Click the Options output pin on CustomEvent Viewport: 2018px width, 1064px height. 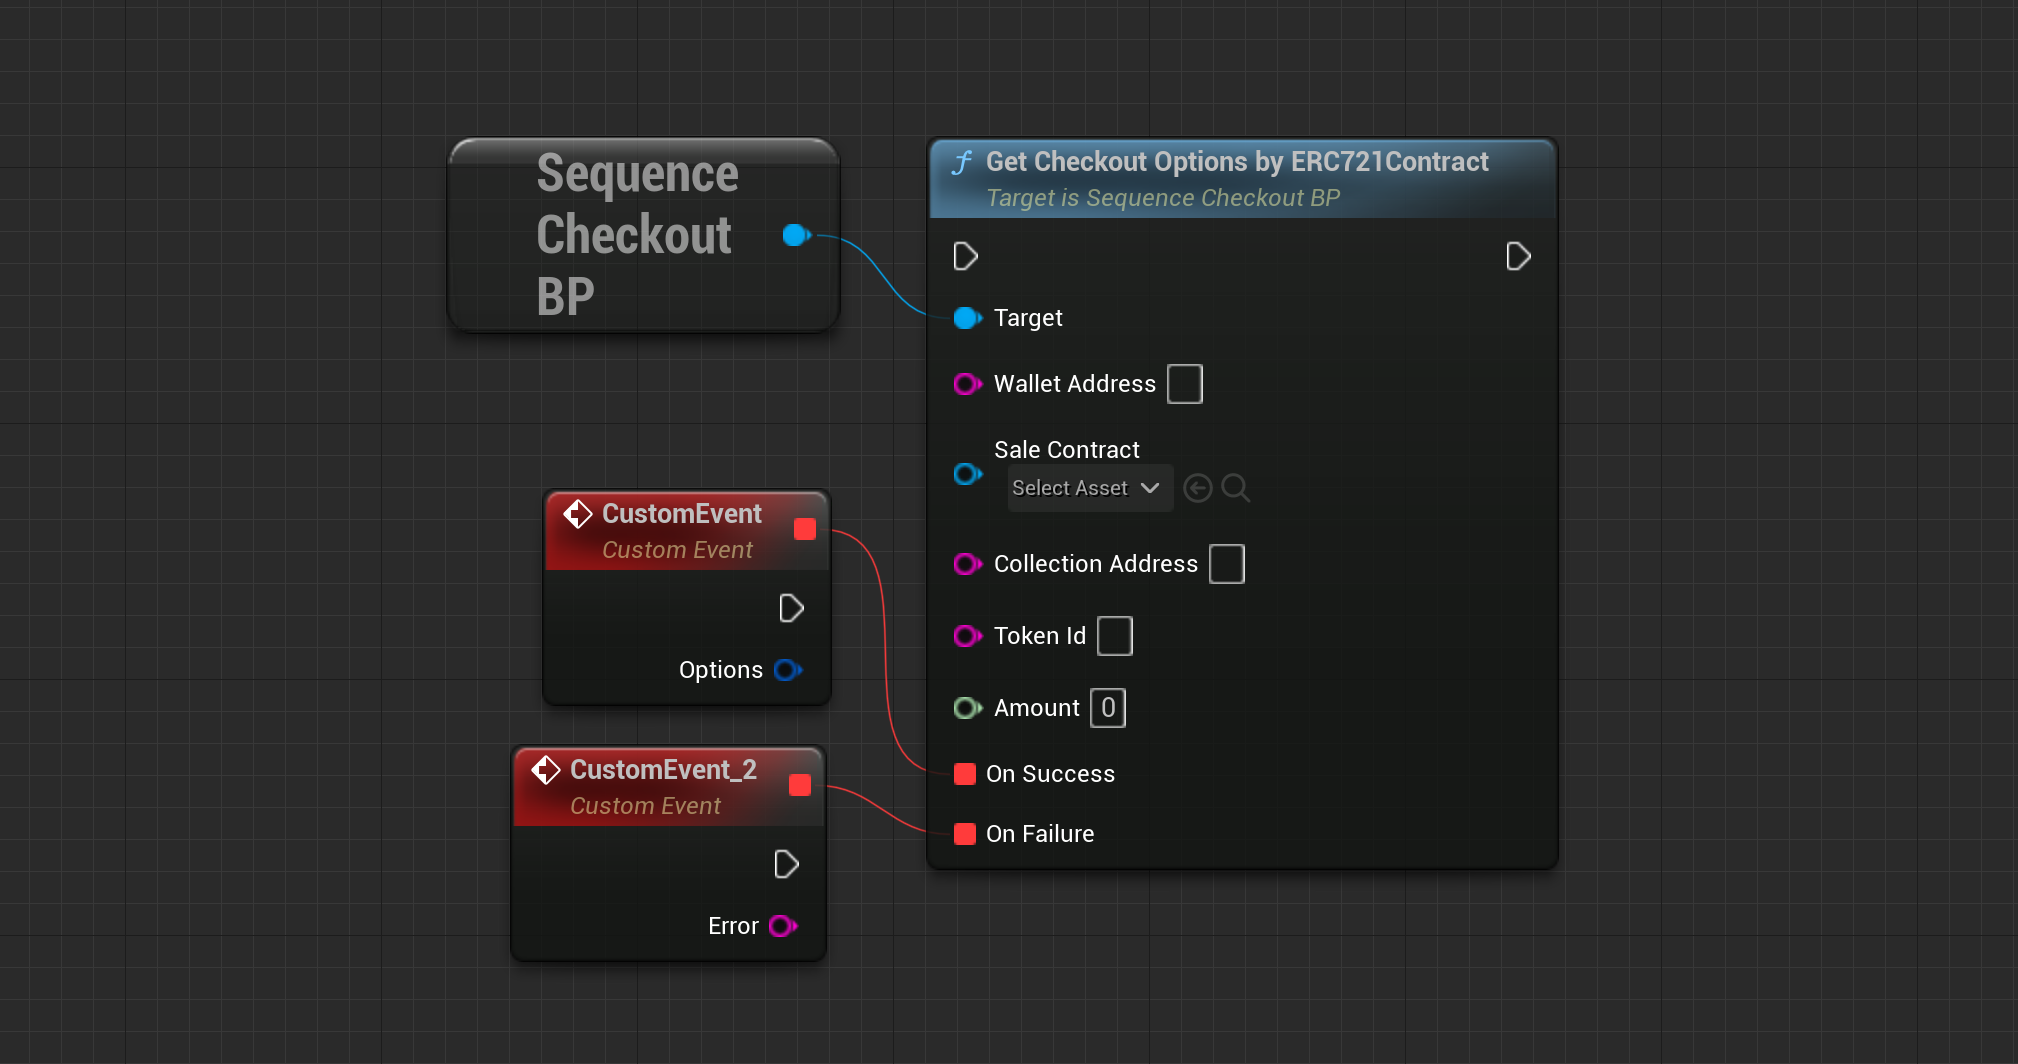788,670
